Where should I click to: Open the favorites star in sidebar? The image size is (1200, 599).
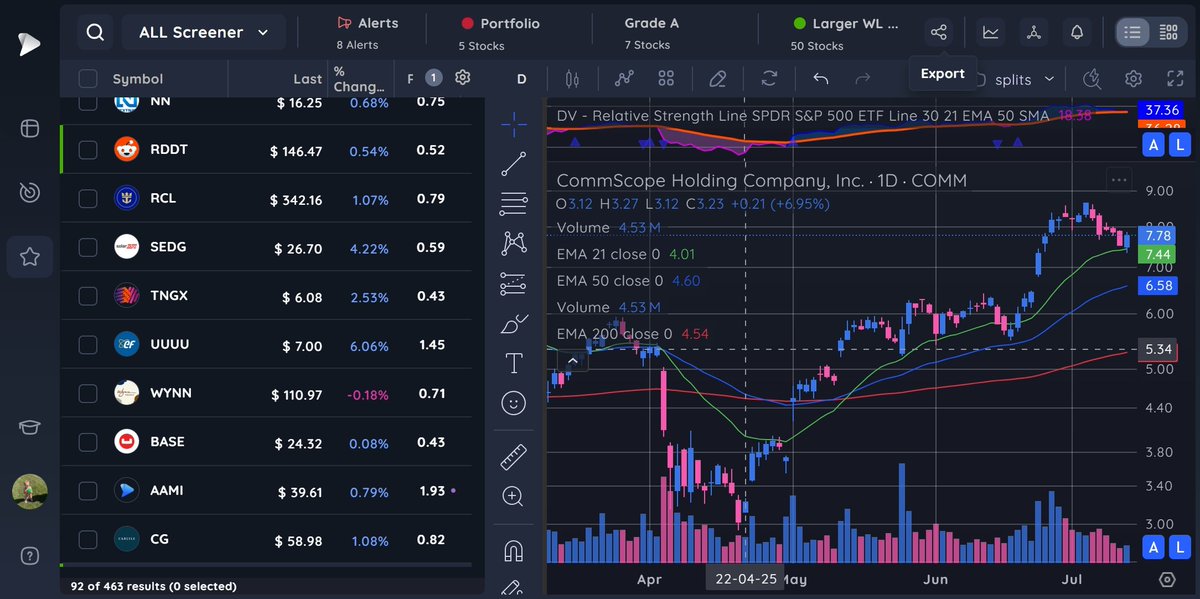[x=30, y=257]
